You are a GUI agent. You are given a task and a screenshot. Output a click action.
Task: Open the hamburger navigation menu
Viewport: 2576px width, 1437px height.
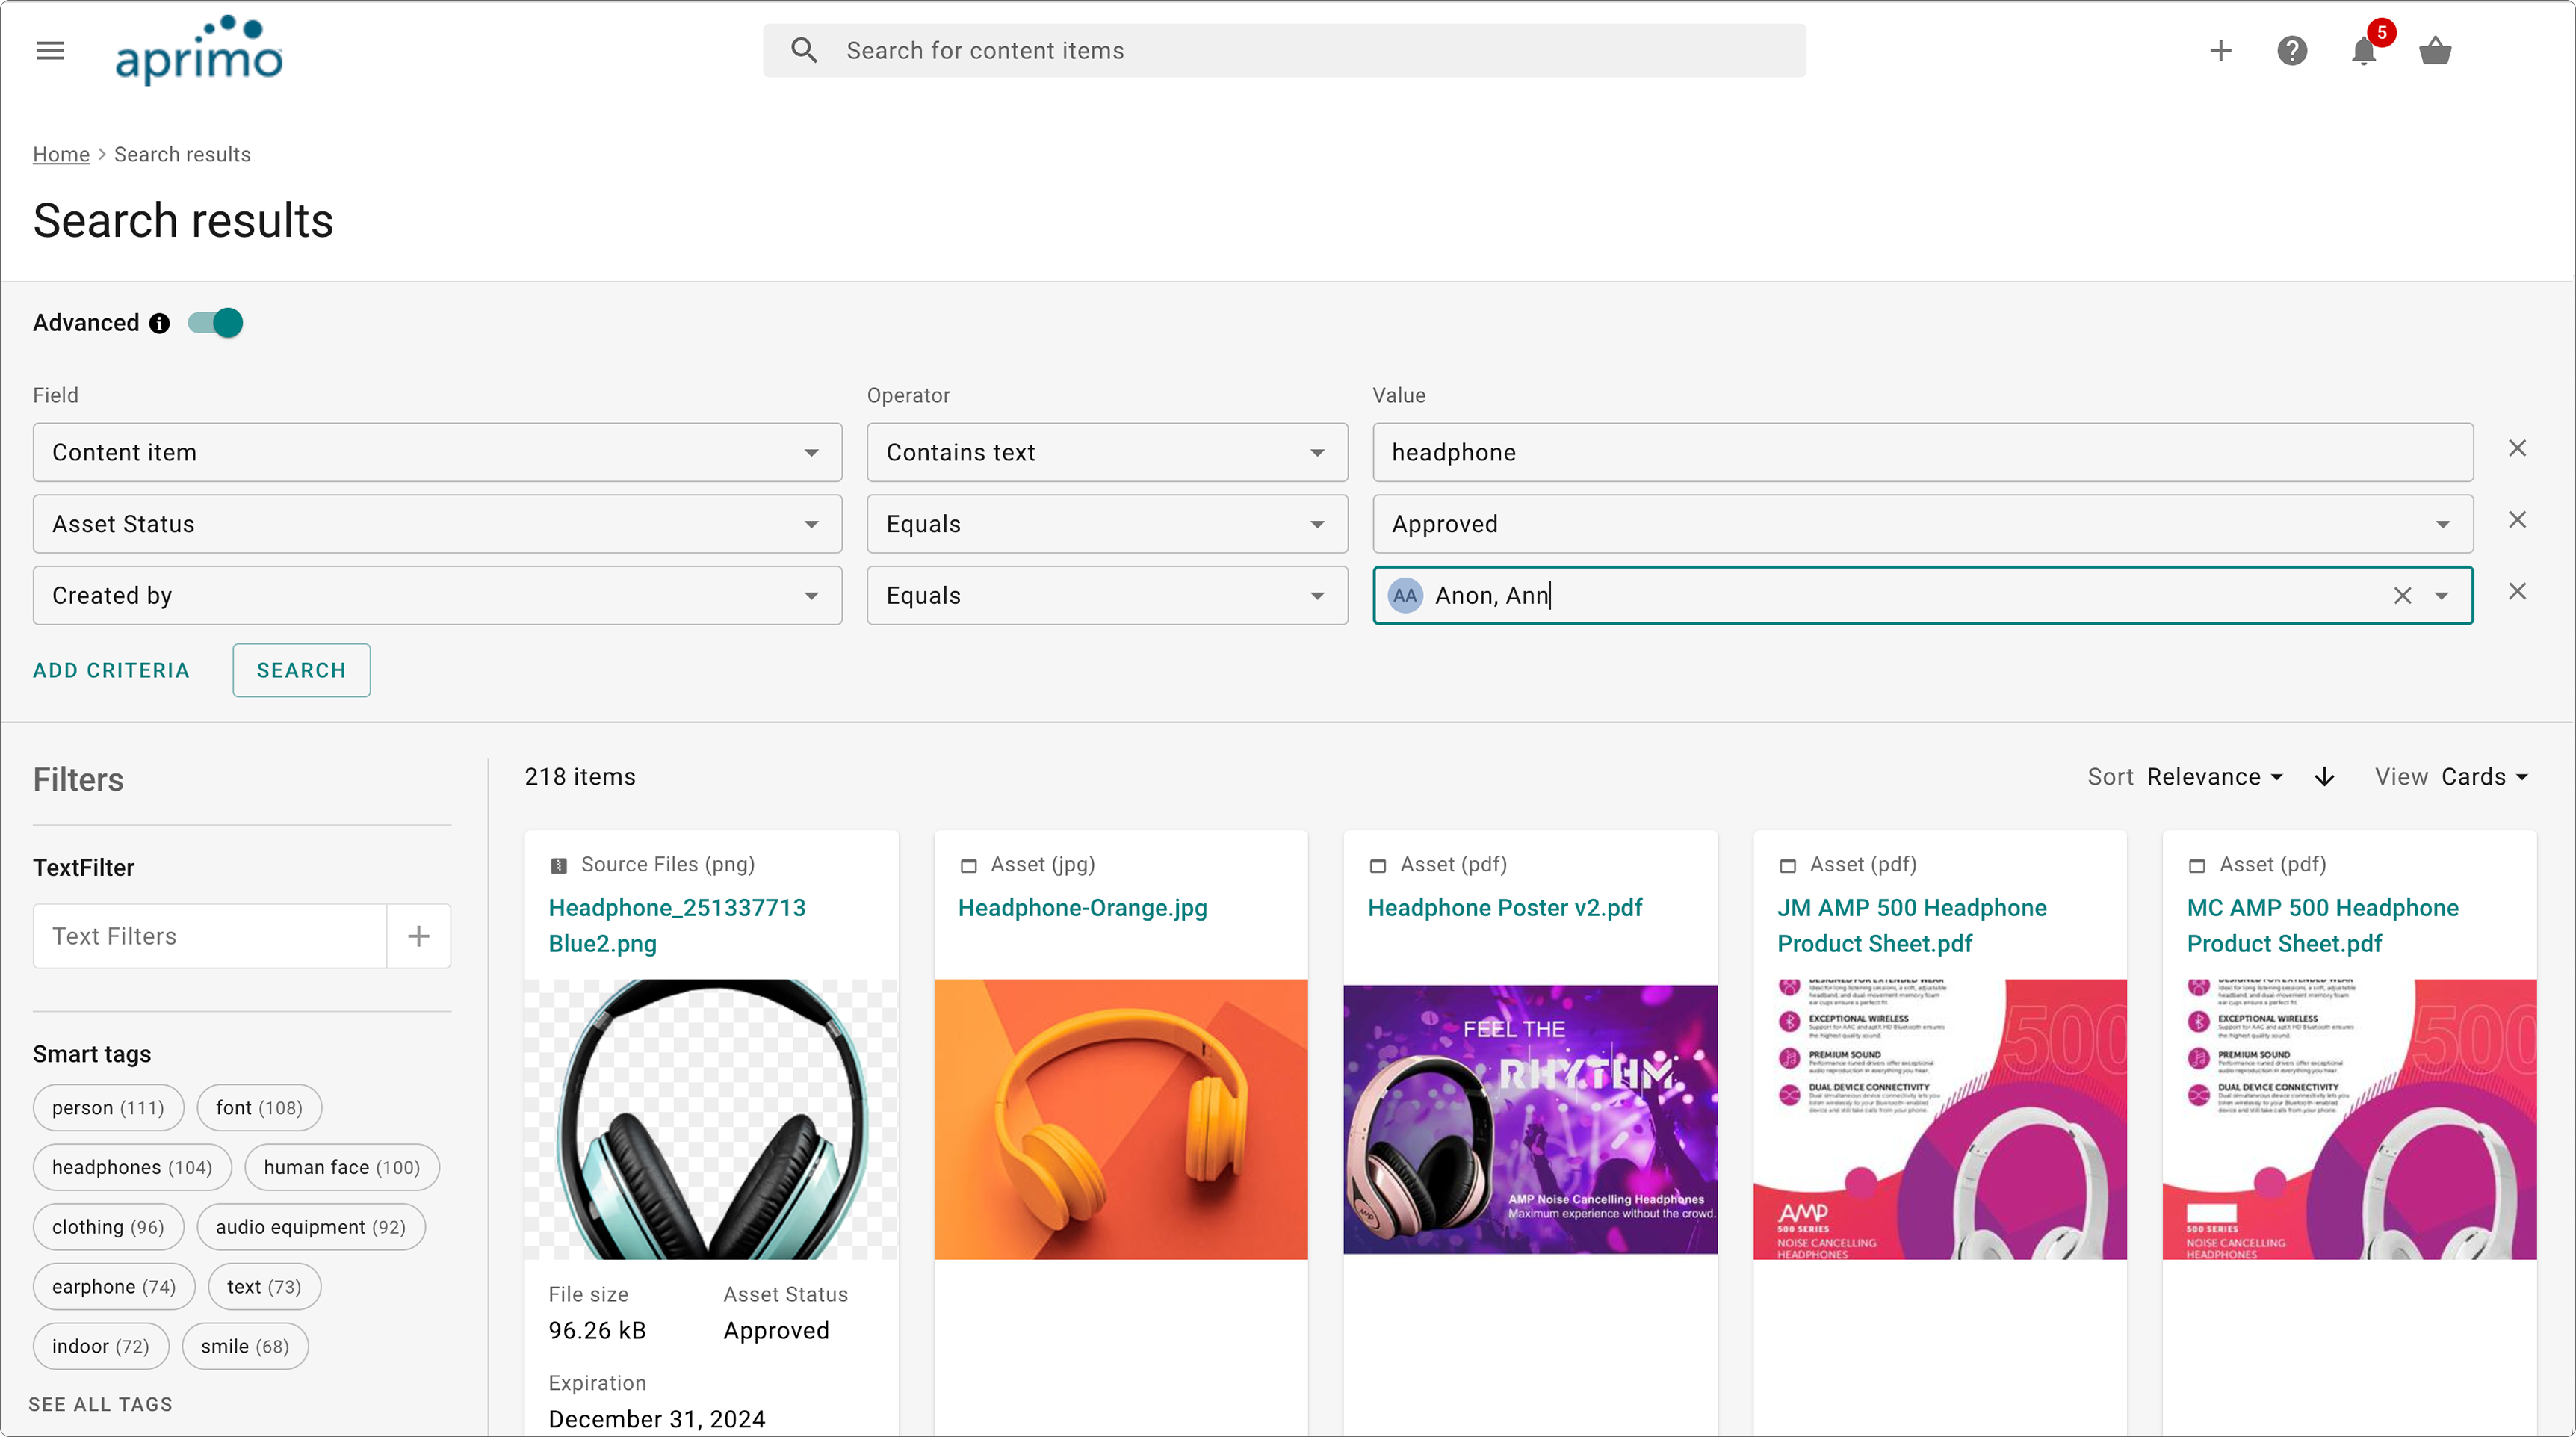(50, 50)
